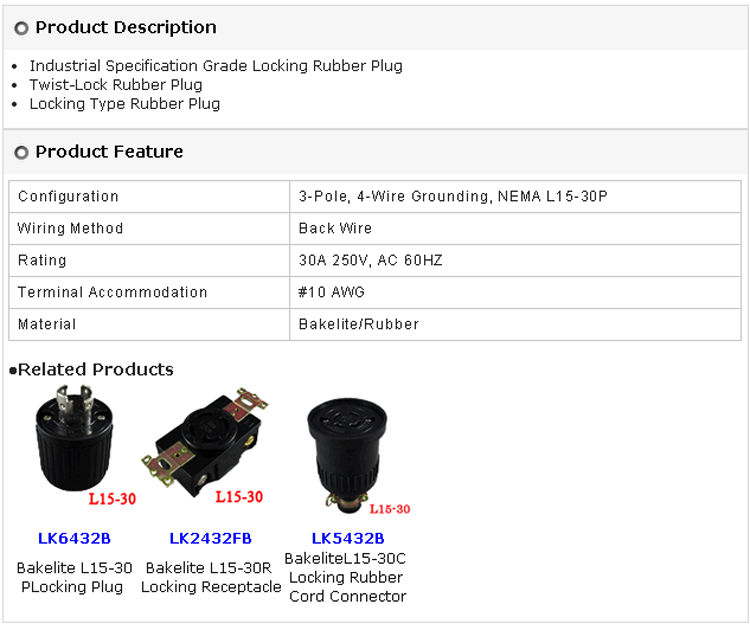The height and width of the screenshot is (630, 750).
Task: Click the Twist-Lock Rubber Plug bullet text
Action: point(115,85)
